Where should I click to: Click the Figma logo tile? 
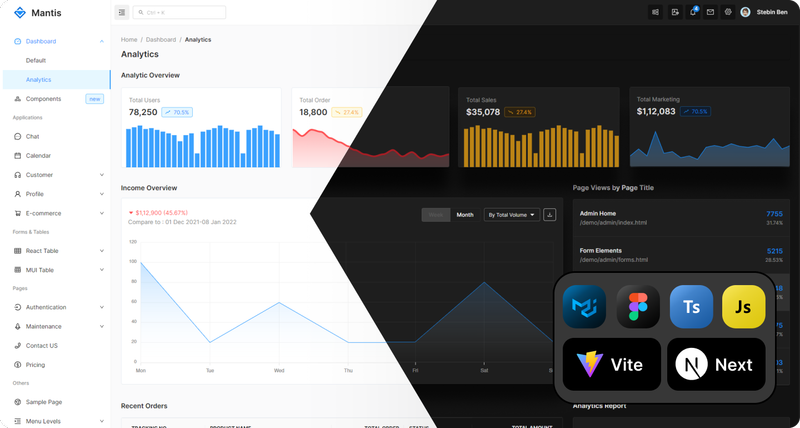click(x=638, y=307)
